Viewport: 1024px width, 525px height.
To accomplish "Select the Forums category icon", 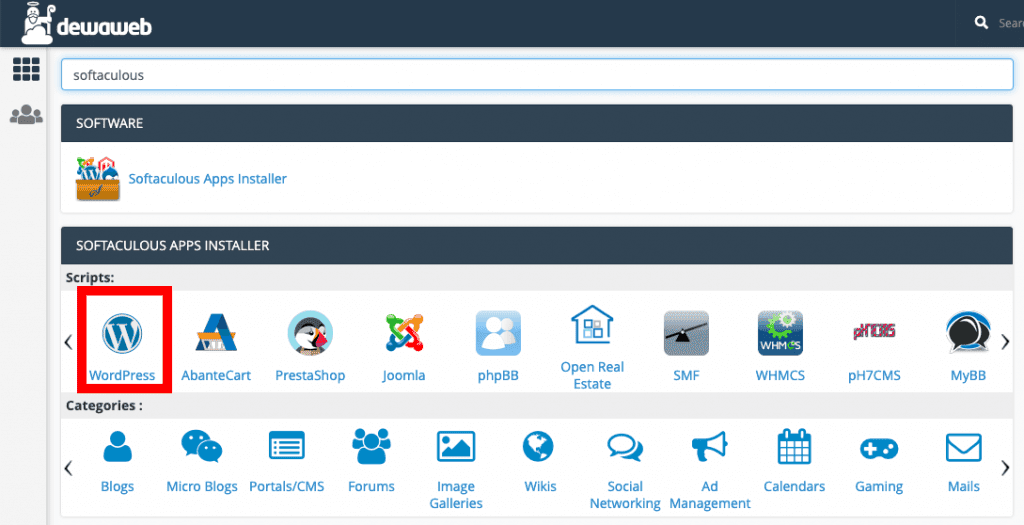I will [x=371, y=446].
